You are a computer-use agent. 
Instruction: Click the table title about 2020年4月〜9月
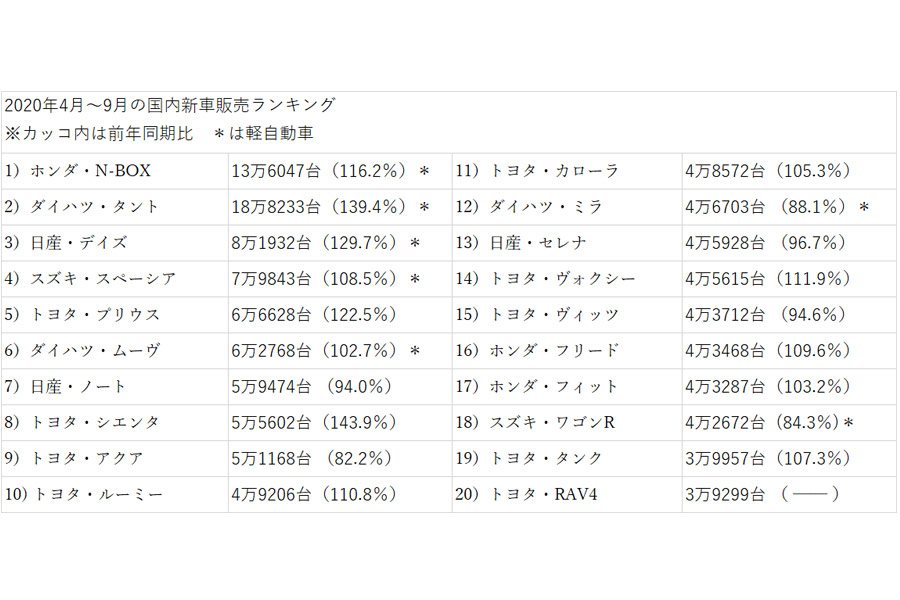point(169,104)
